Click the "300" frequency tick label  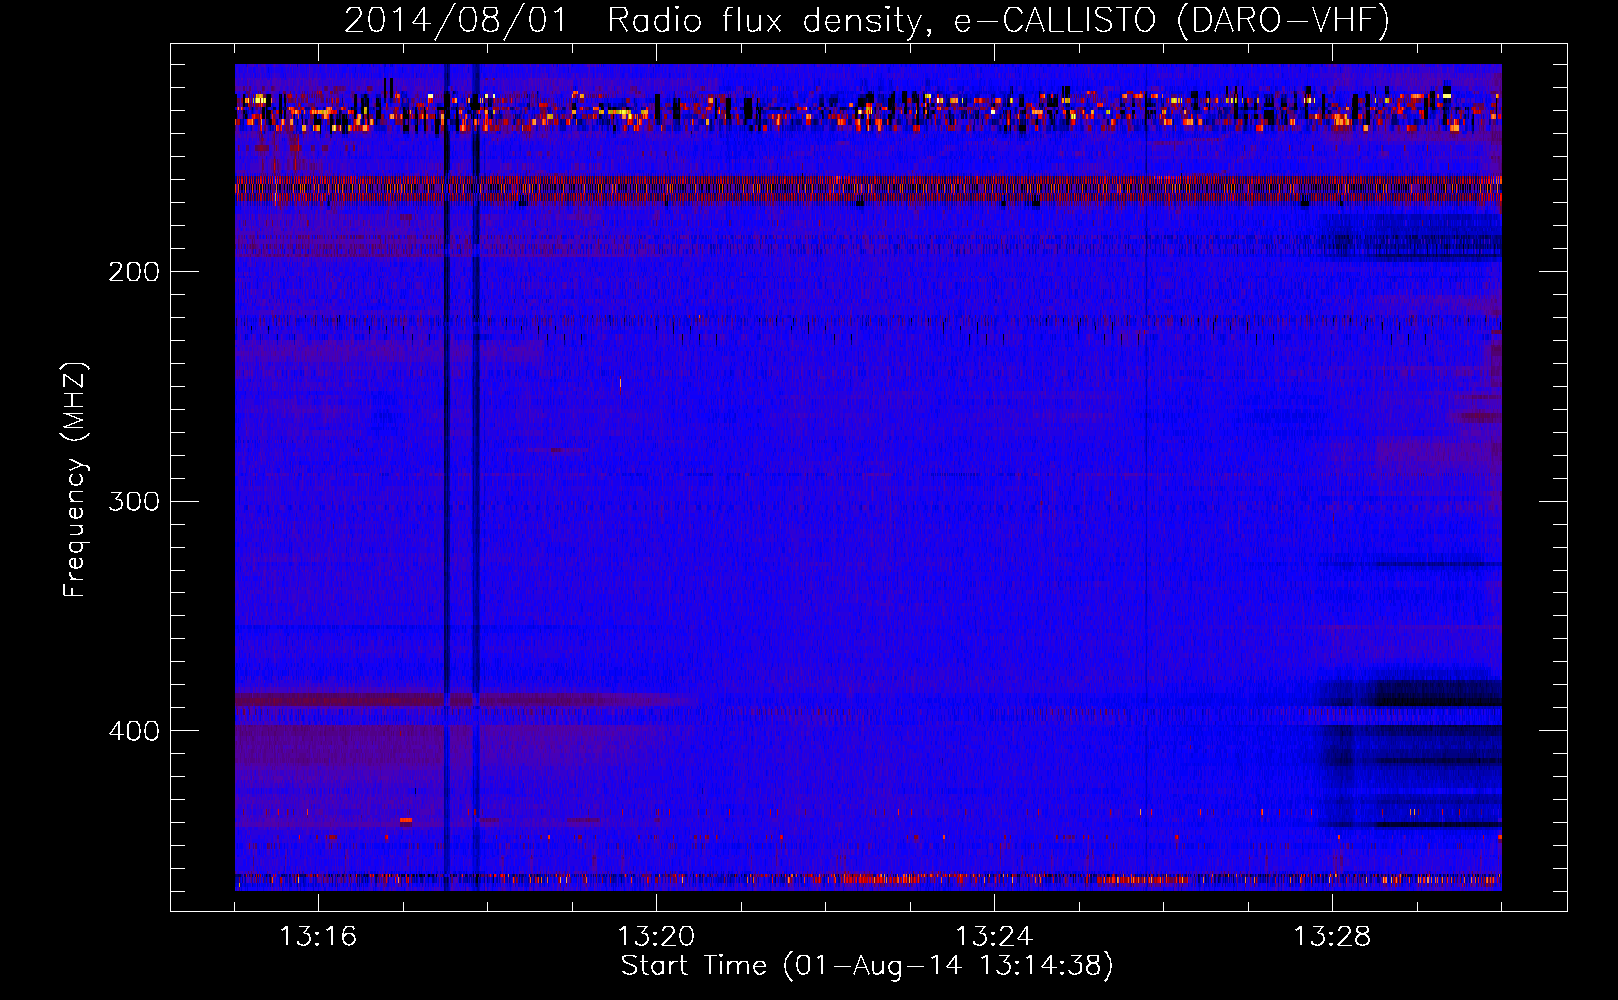click(134, 501)
